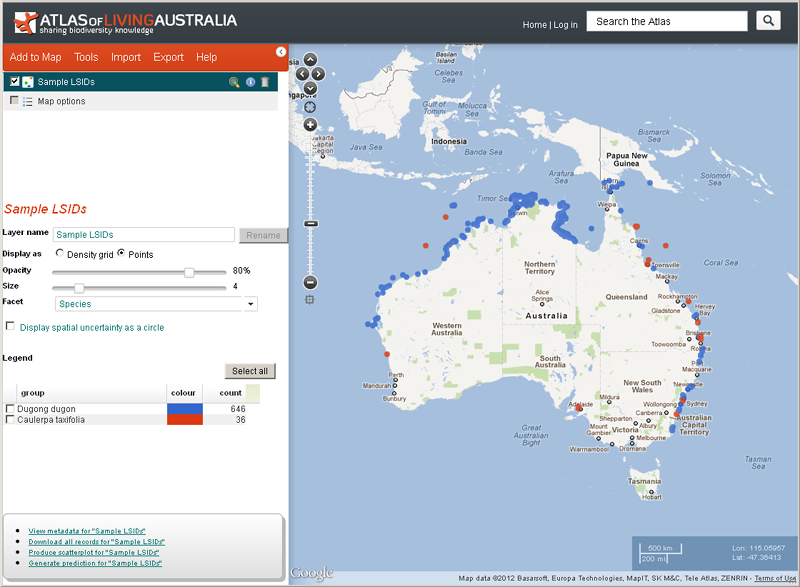Pan the map up

(x=310, y=60)
